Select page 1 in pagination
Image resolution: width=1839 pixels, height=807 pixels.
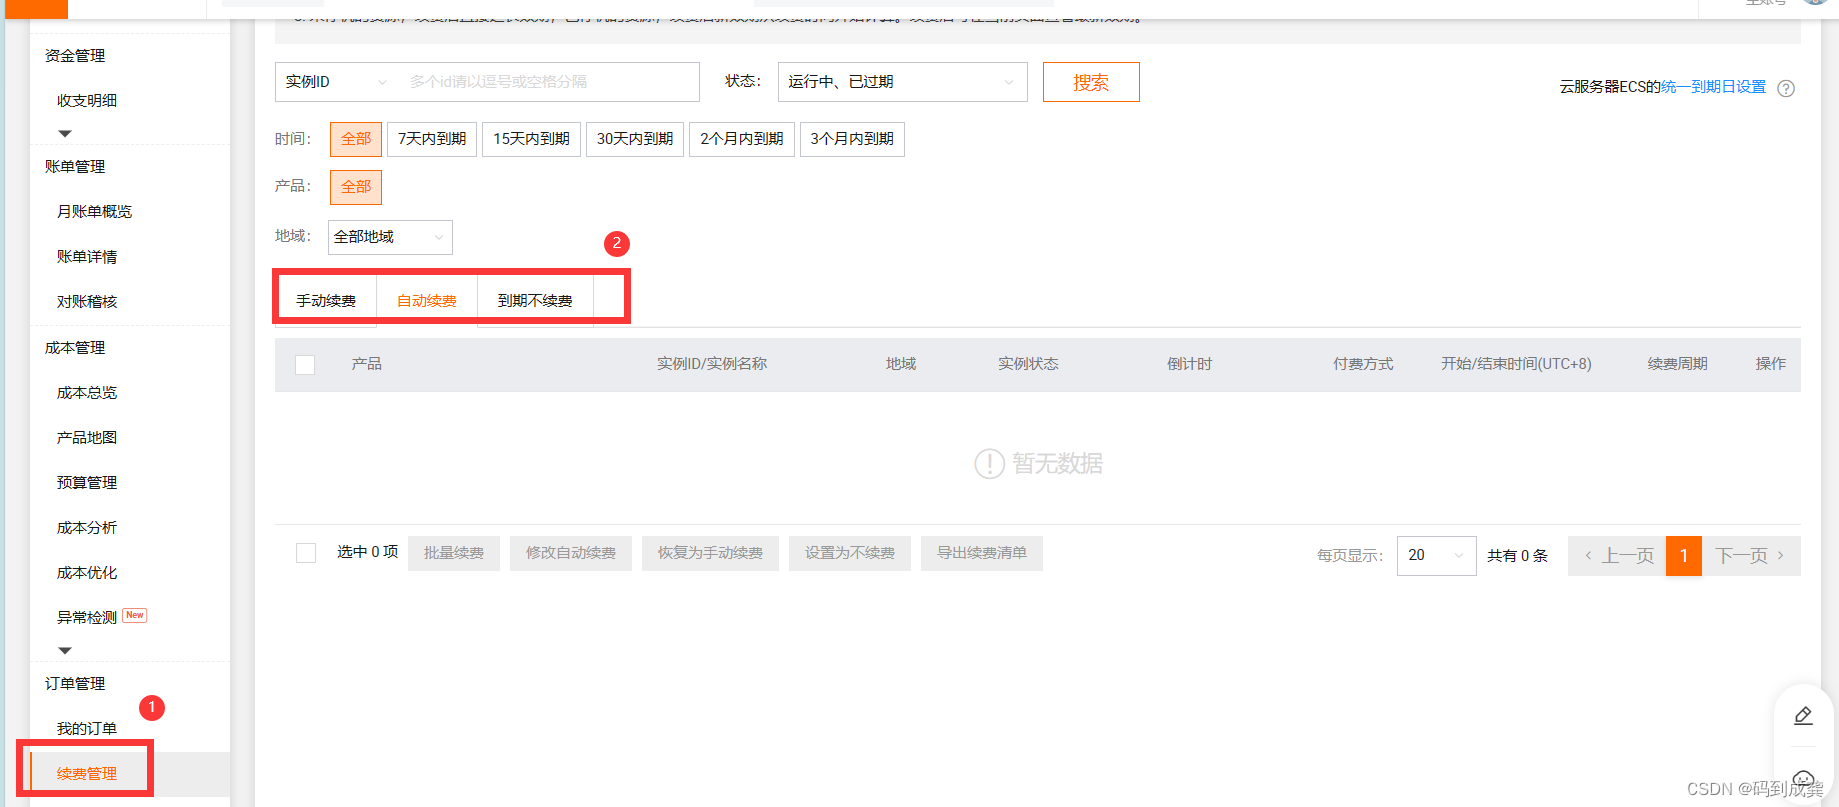click(x=1684, y=556)
